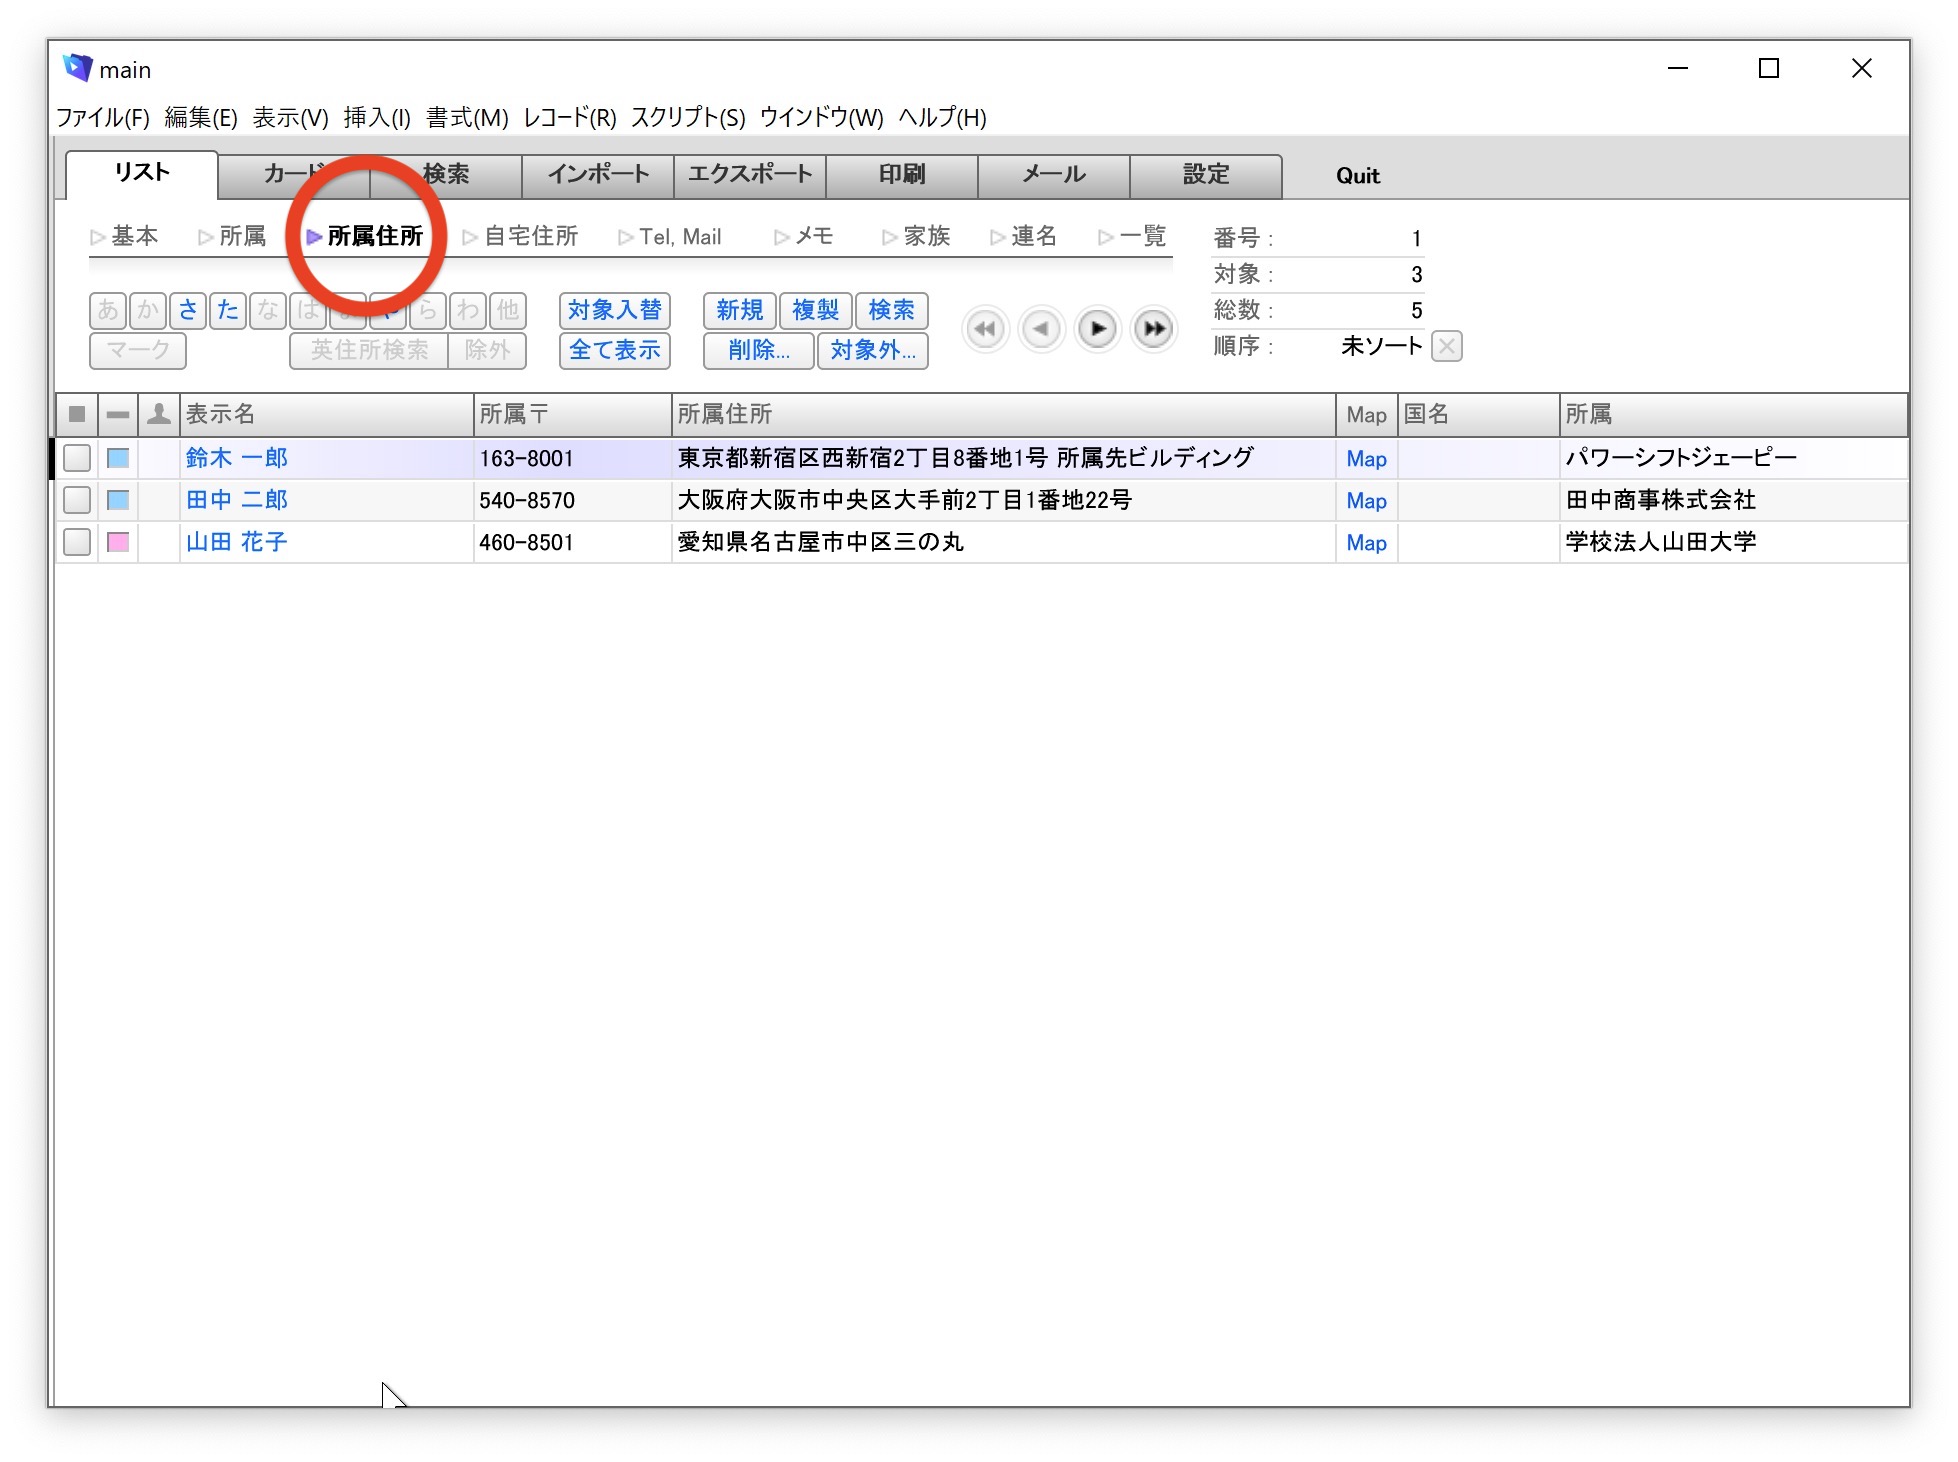Go to the first record arrow
The width and height of the screenshot is (1958, 1462).
986,329
